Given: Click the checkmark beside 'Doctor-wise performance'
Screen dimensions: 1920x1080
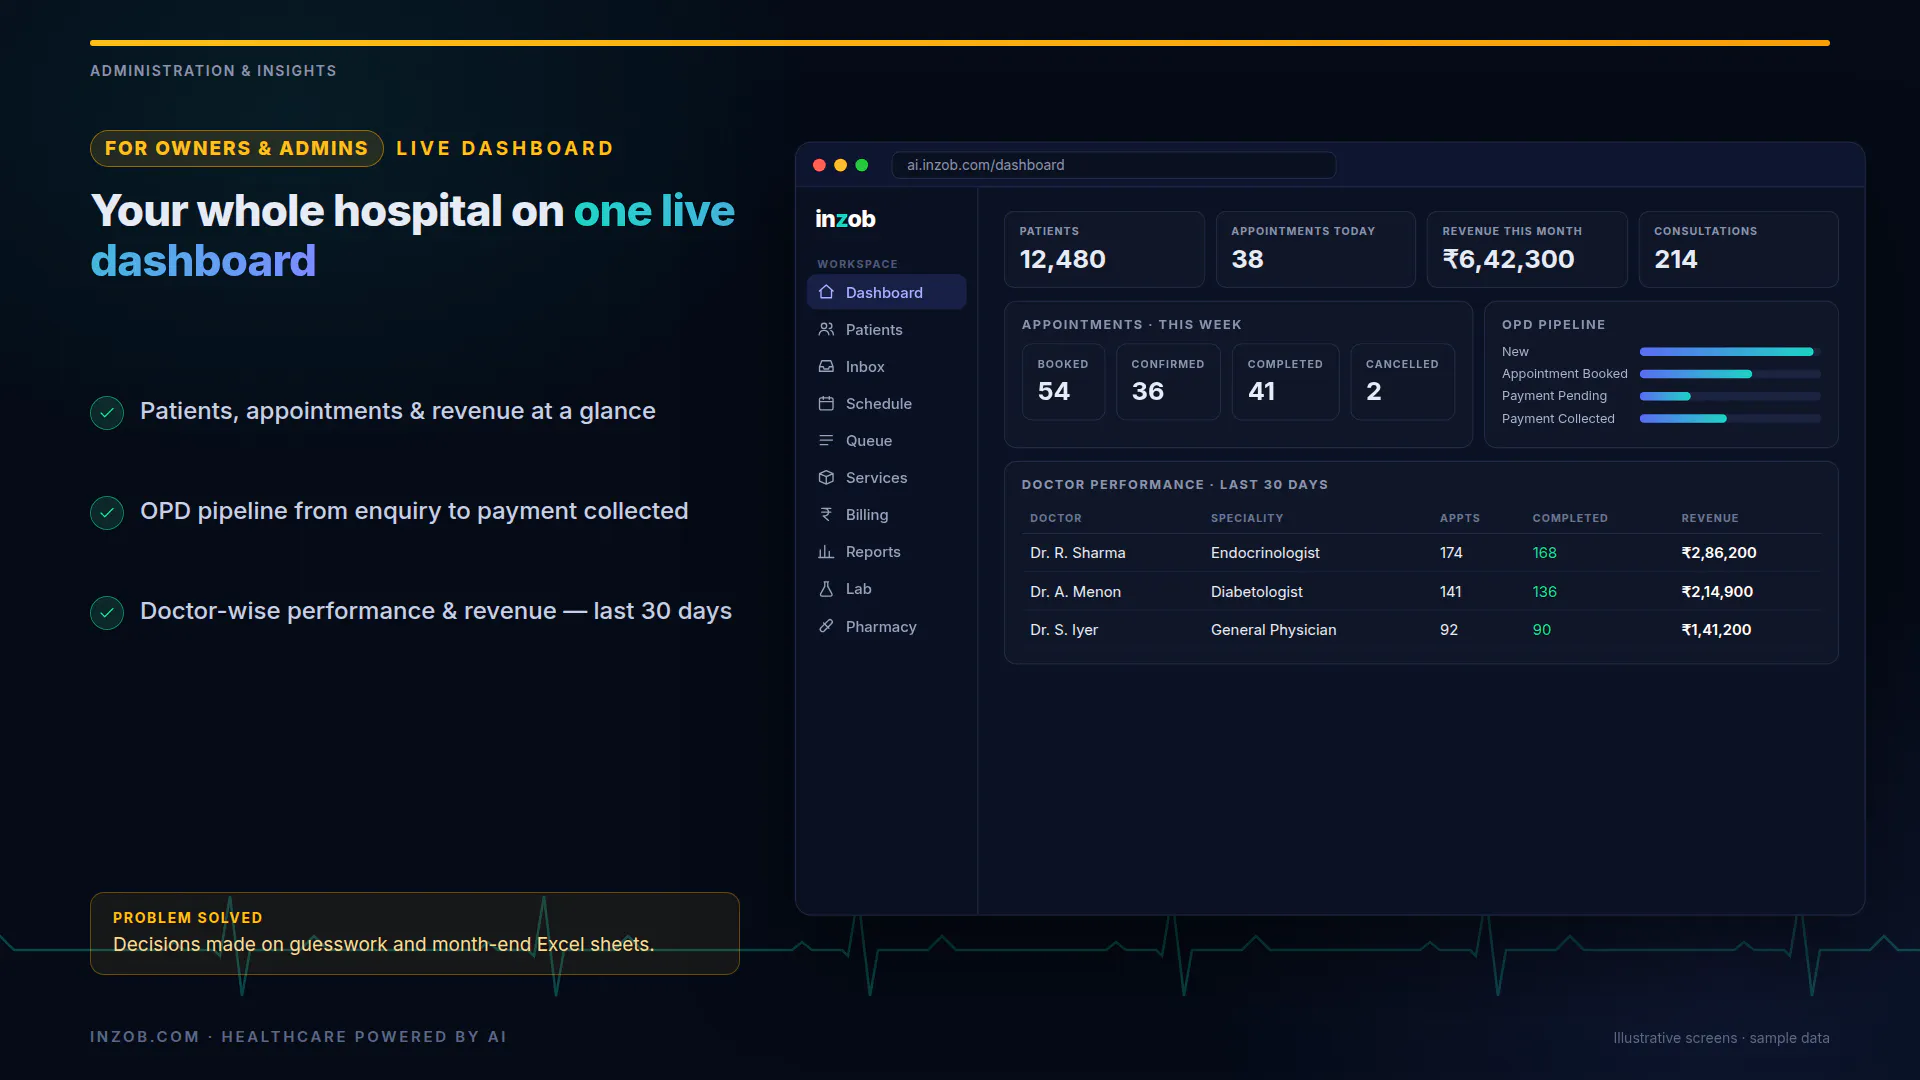Looking at the screenshot, I should pos(107,612).
